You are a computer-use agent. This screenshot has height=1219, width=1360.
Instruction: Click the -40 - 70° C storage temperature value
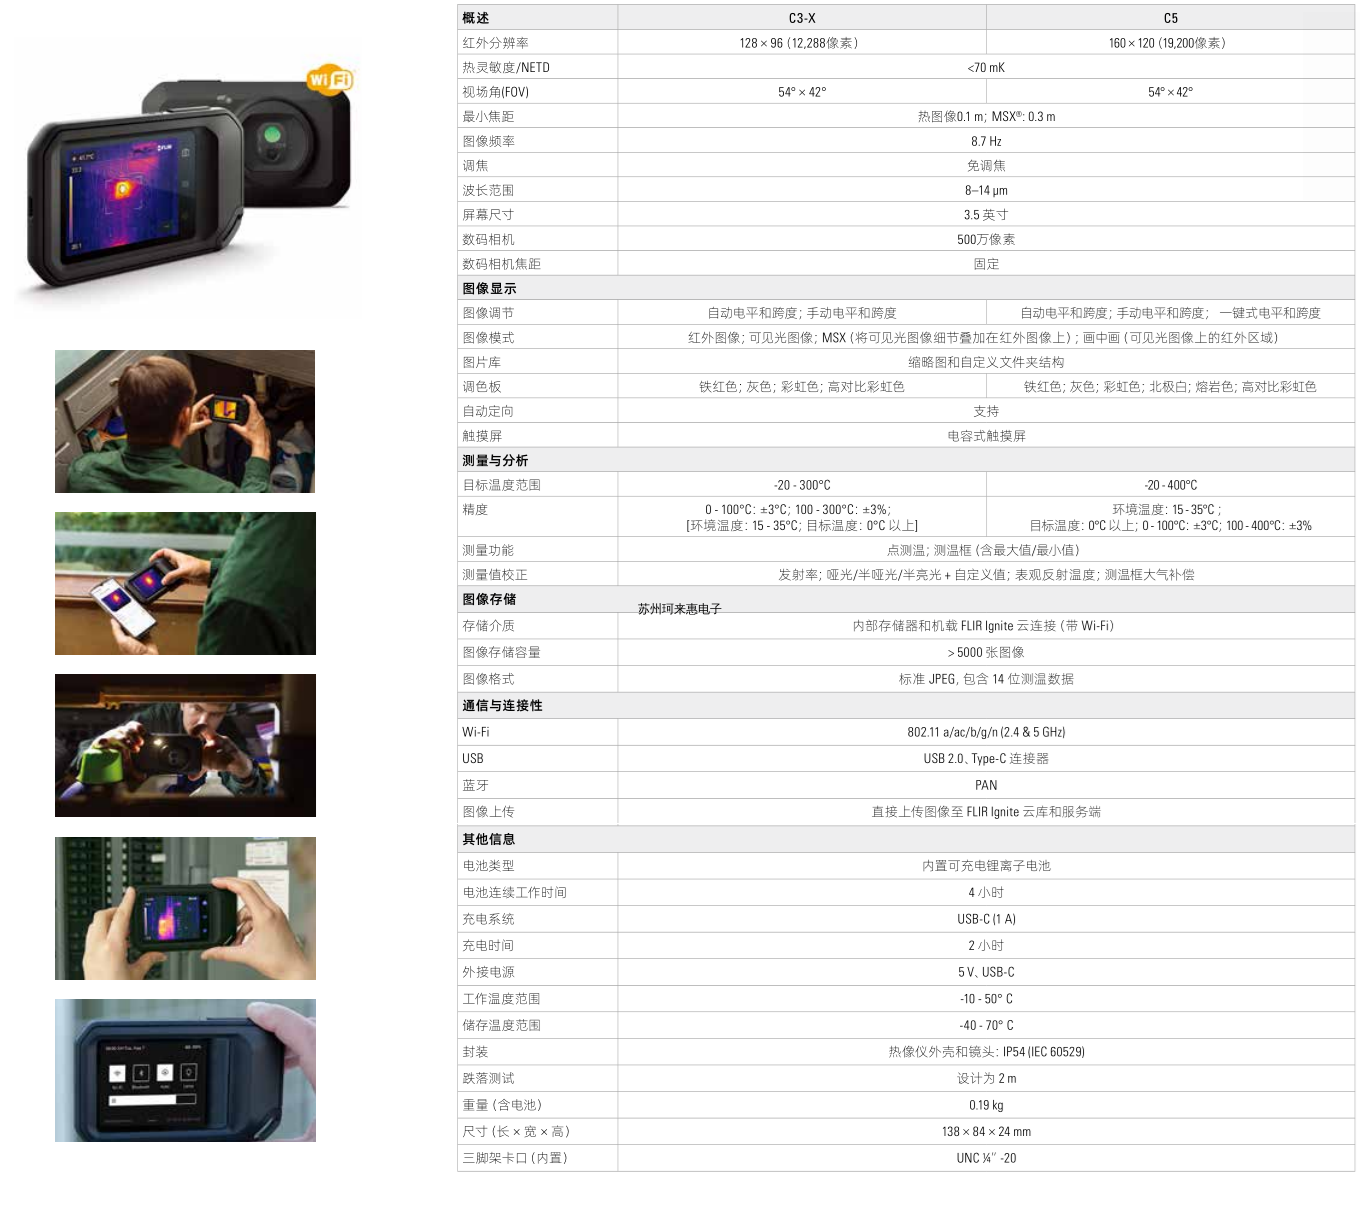pos(986,1025)
